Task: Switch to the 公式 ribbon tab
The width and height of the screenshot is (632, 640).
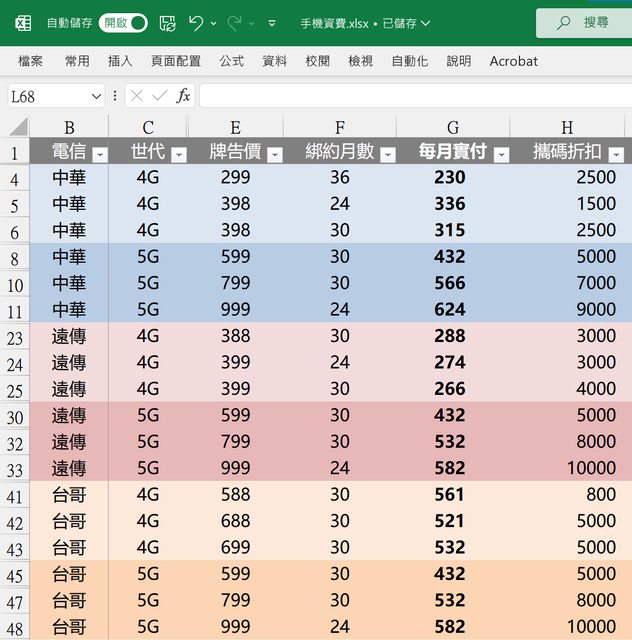Action: pyautogui.click(x=232, y=61)
